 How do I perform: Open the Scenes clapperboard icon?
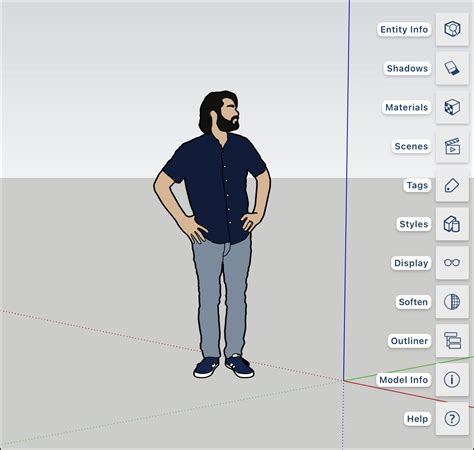452,146
